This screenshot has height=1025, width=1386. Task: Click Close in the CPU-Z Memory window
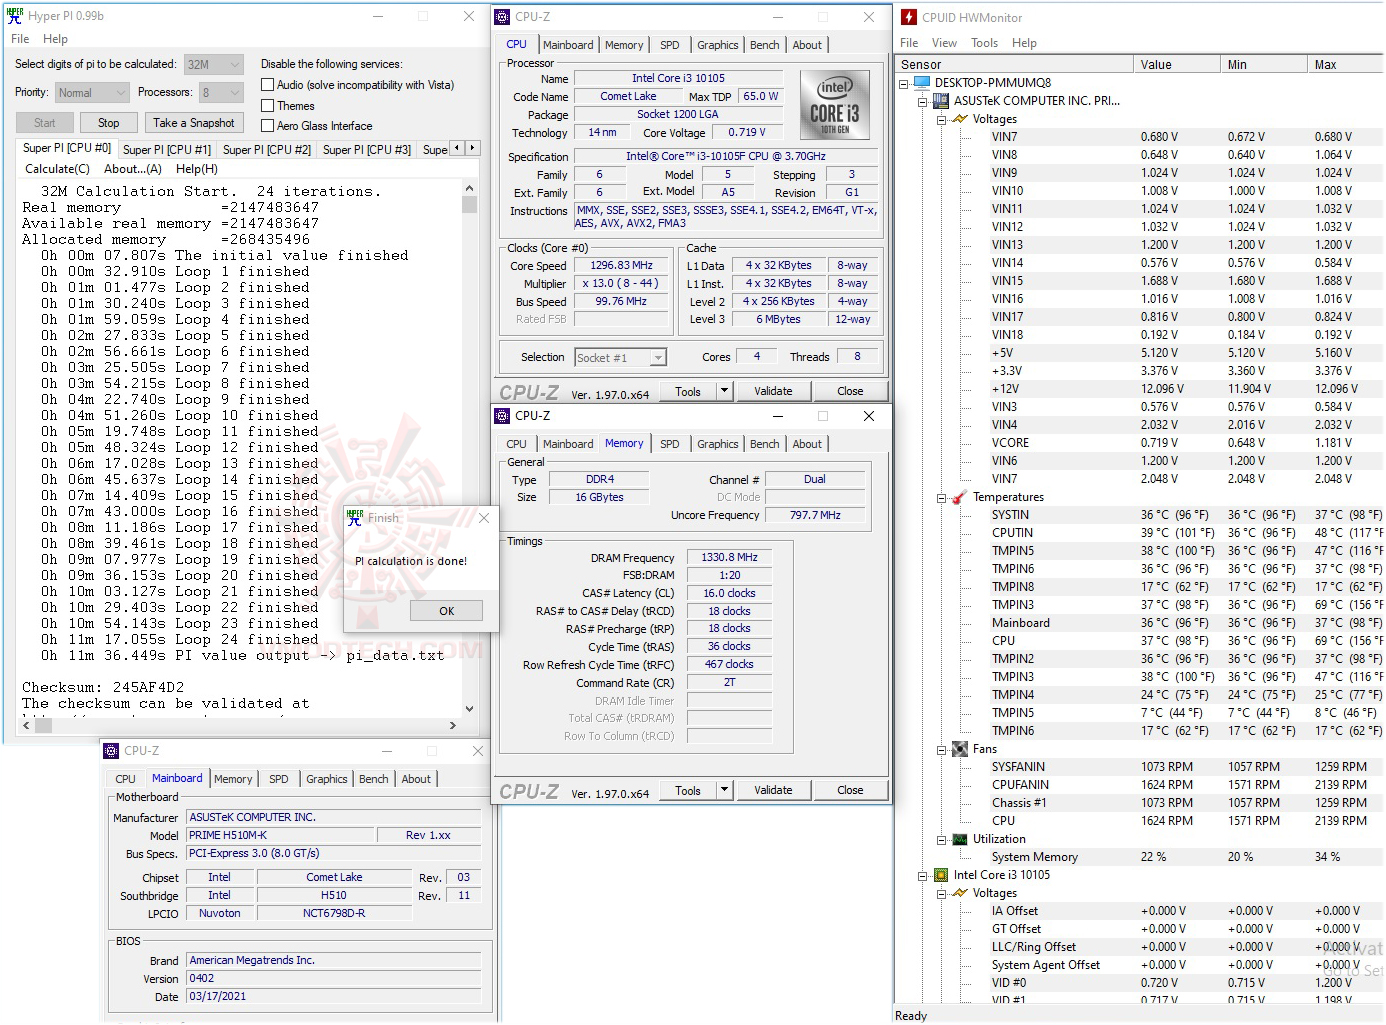850,790
